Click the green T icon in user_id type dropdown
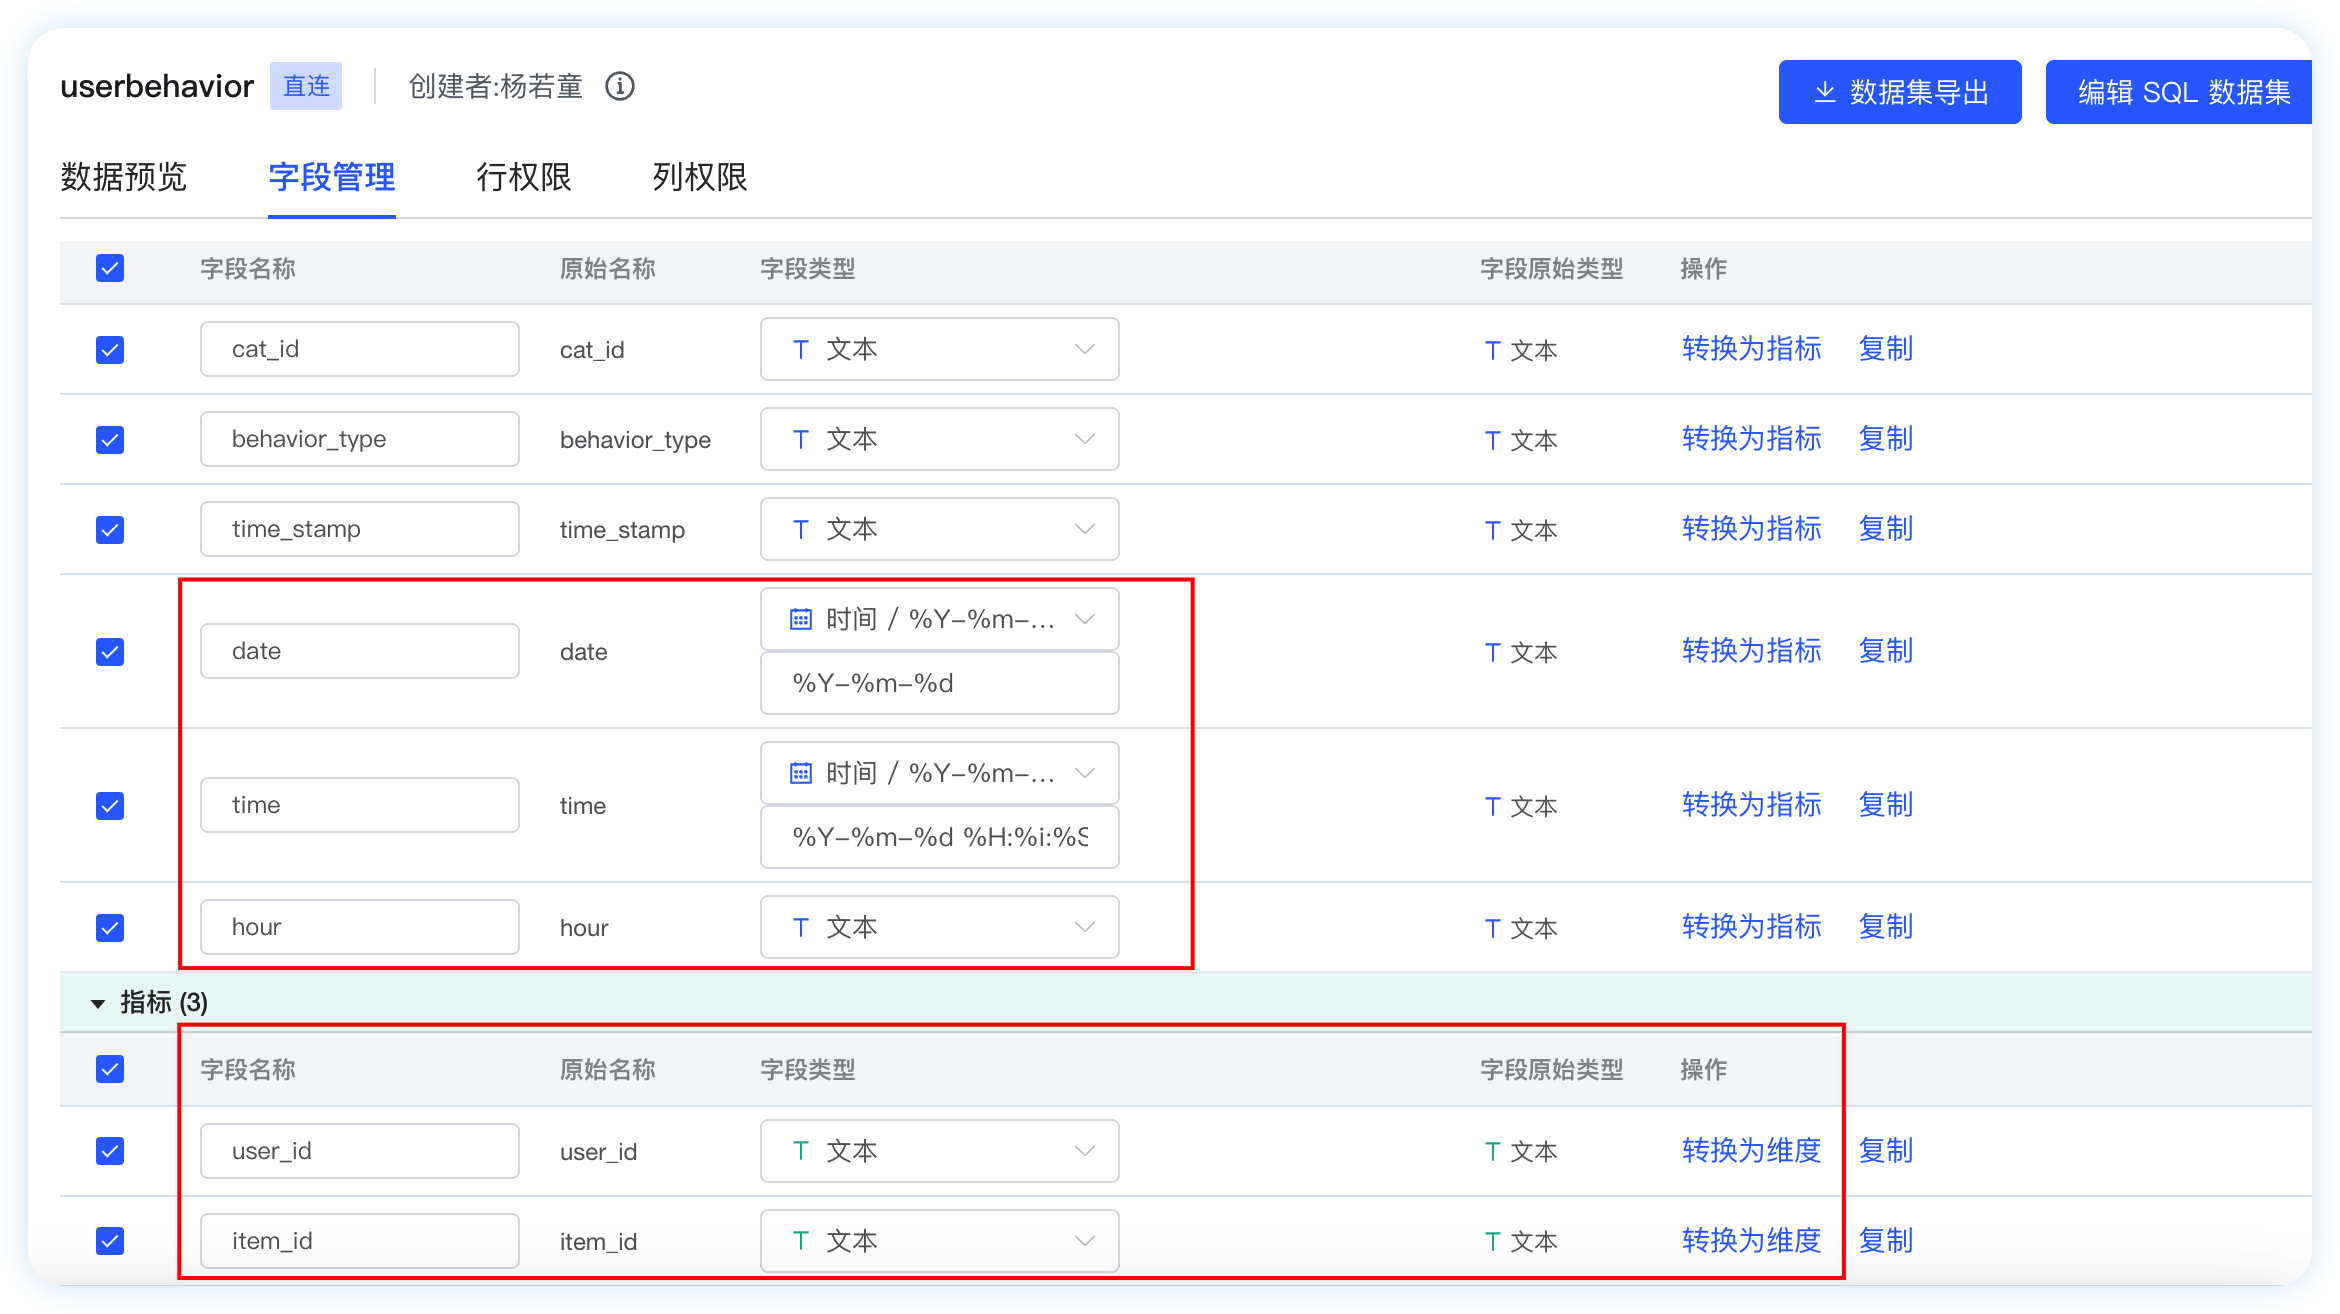 pyautogui.click(x=801, y=1151)
